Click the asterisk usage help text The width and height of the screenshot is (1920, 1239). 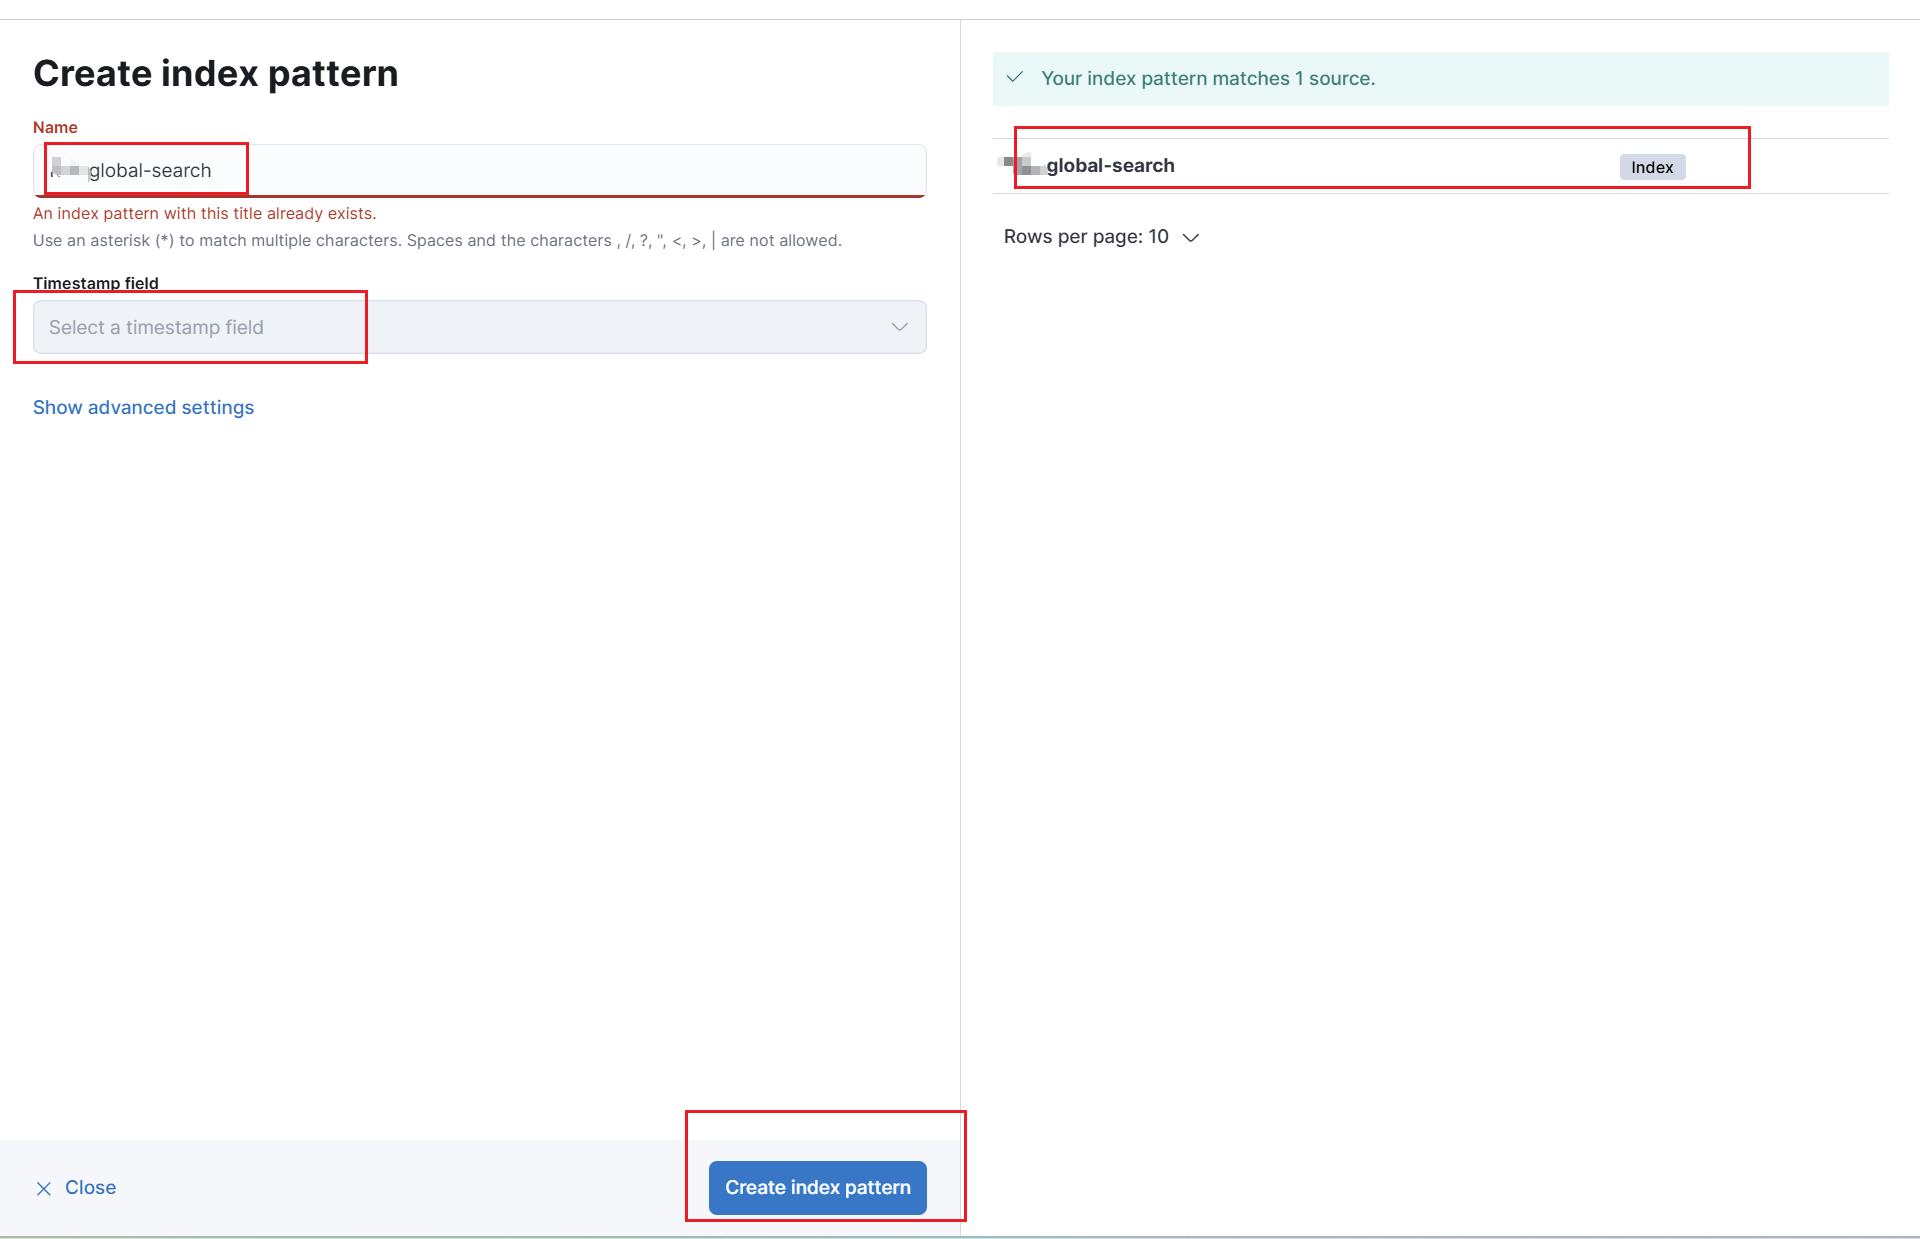click(437, 240)
